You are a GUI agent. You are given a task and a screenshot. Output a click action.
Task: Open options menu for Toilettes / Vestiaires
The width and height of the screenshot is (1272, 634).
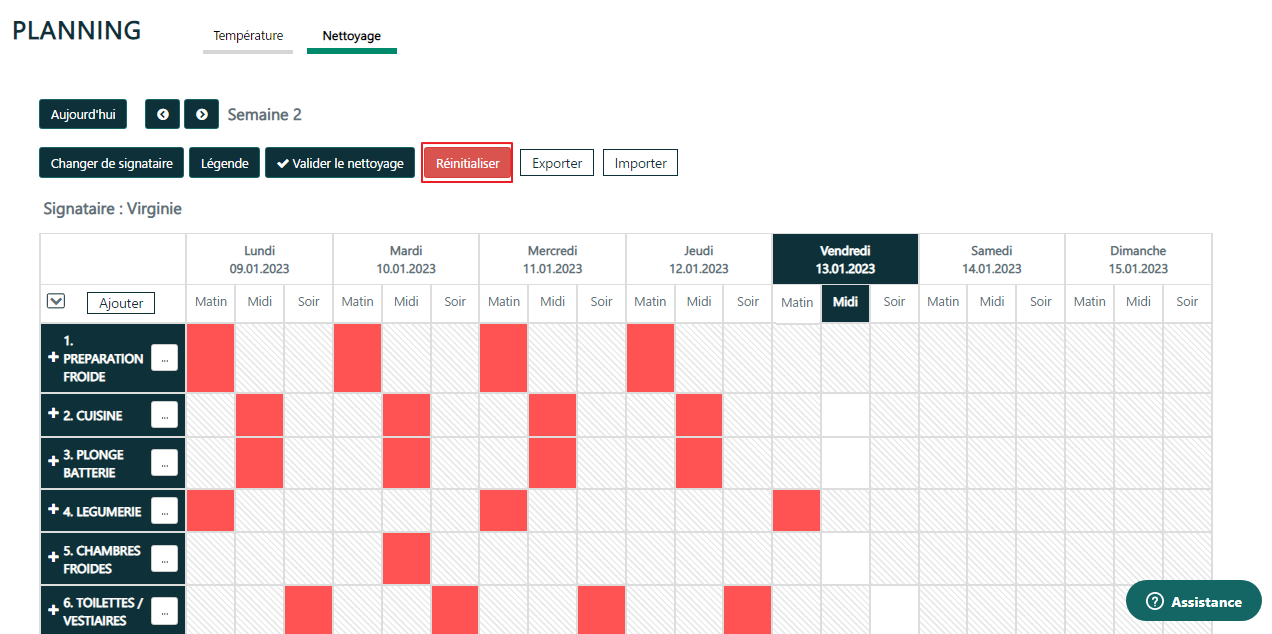point(164,610)
